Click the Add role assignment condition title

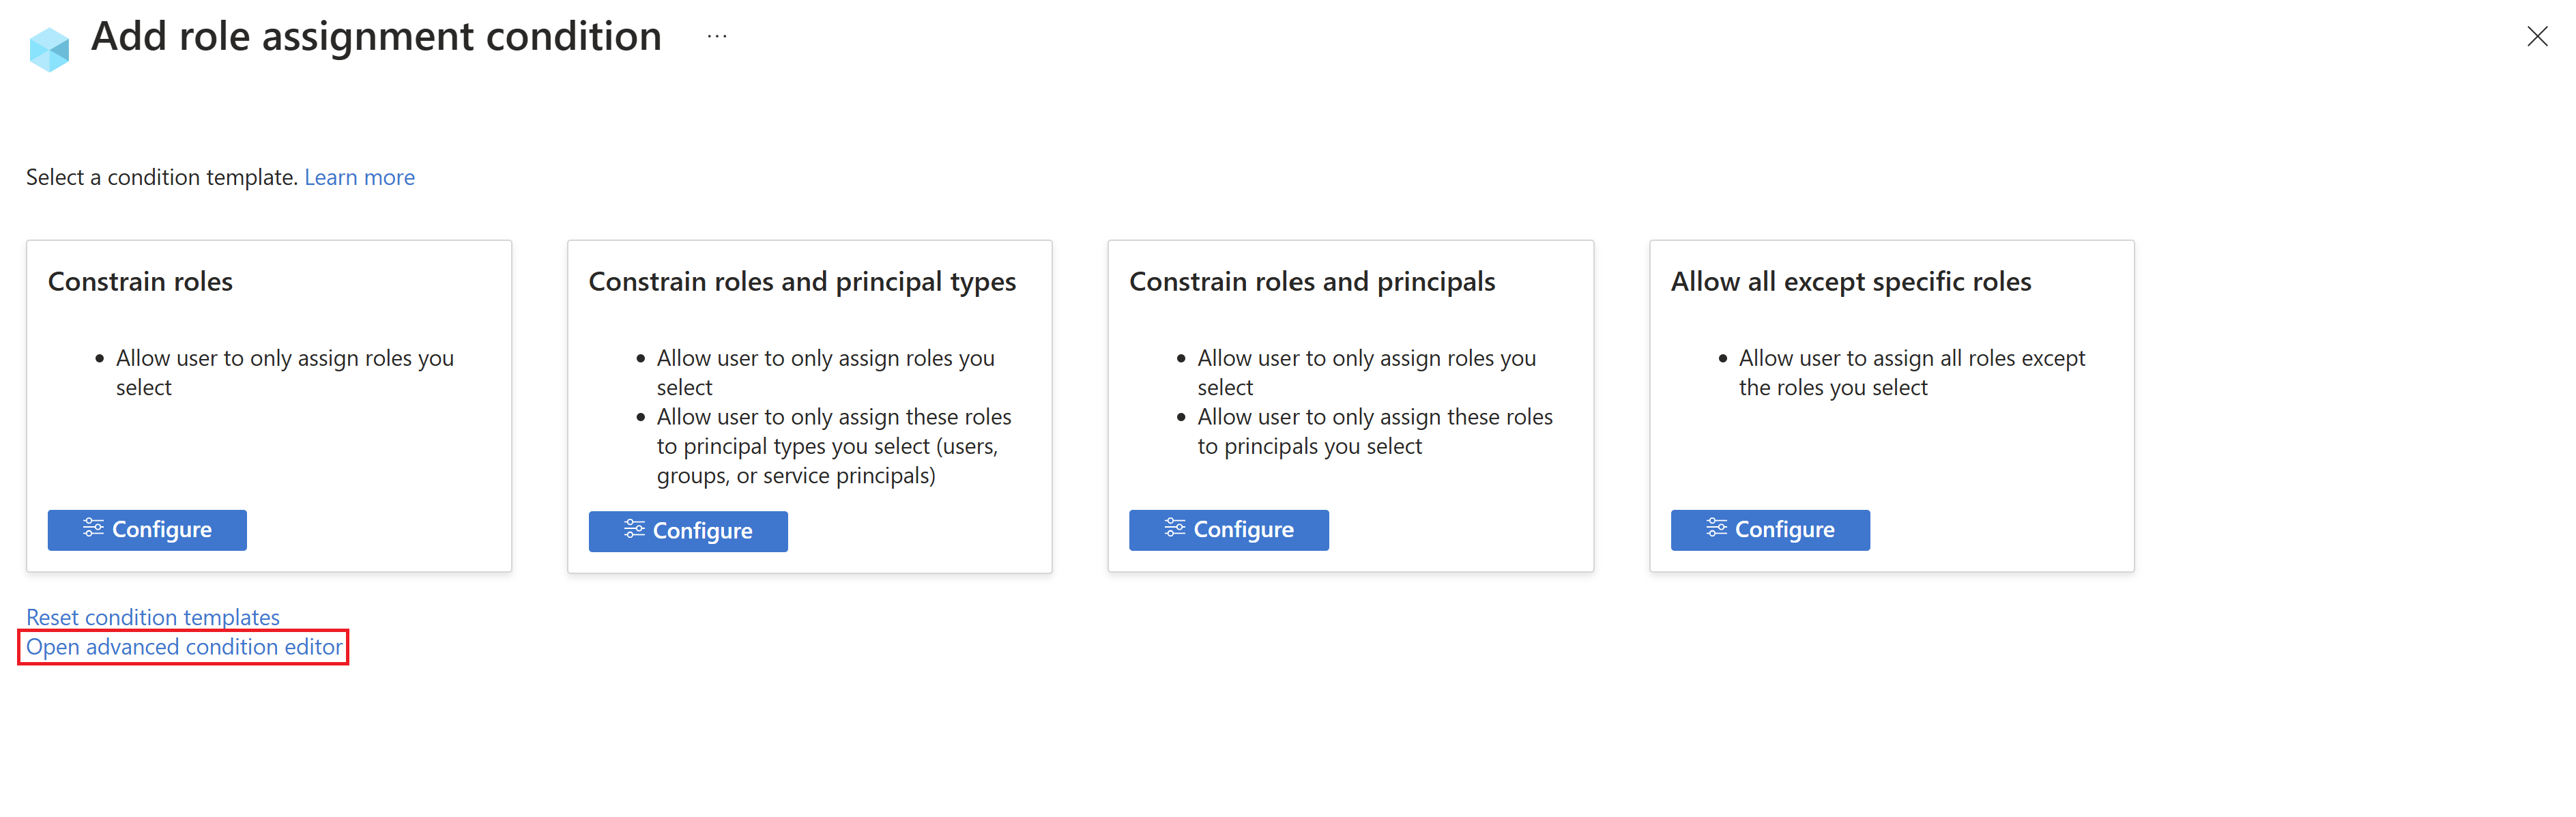376,37
